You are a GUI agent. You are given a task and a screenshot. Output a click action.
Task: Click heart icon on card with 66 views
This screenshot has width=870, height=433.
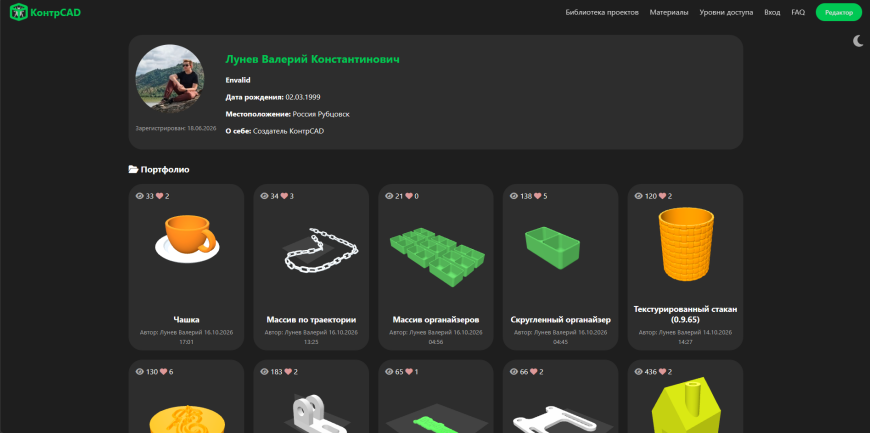(533, 371)
